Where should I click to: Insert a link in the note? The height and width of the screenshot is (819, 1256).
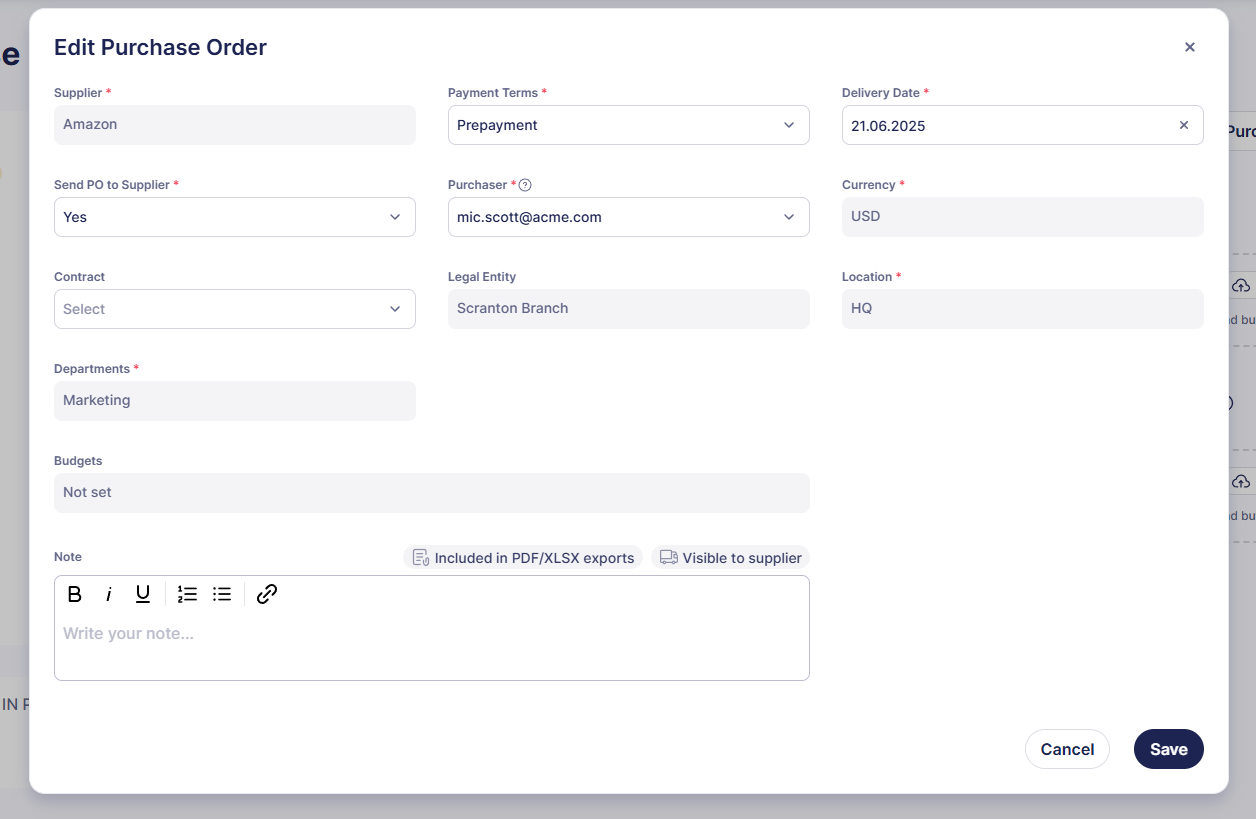(x=266, y=594)
